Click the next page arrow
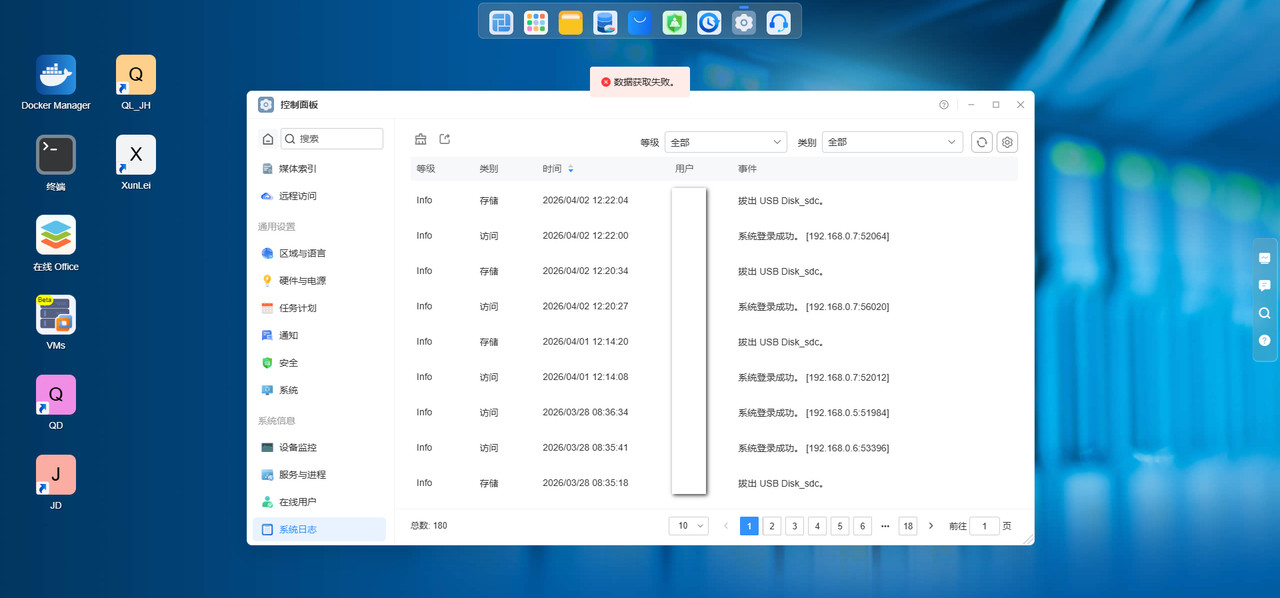 (931, 526)
